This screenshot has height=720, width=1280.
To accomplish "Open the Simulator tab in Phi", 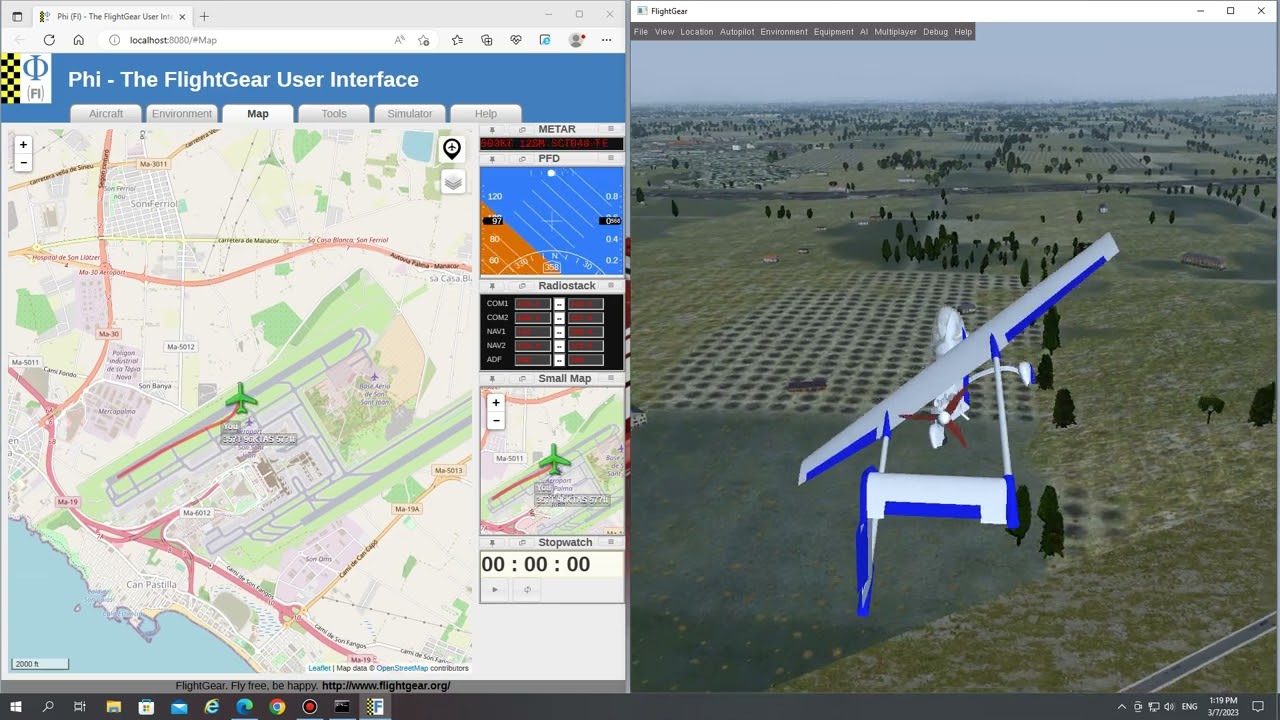I will [x=410, y=113].
